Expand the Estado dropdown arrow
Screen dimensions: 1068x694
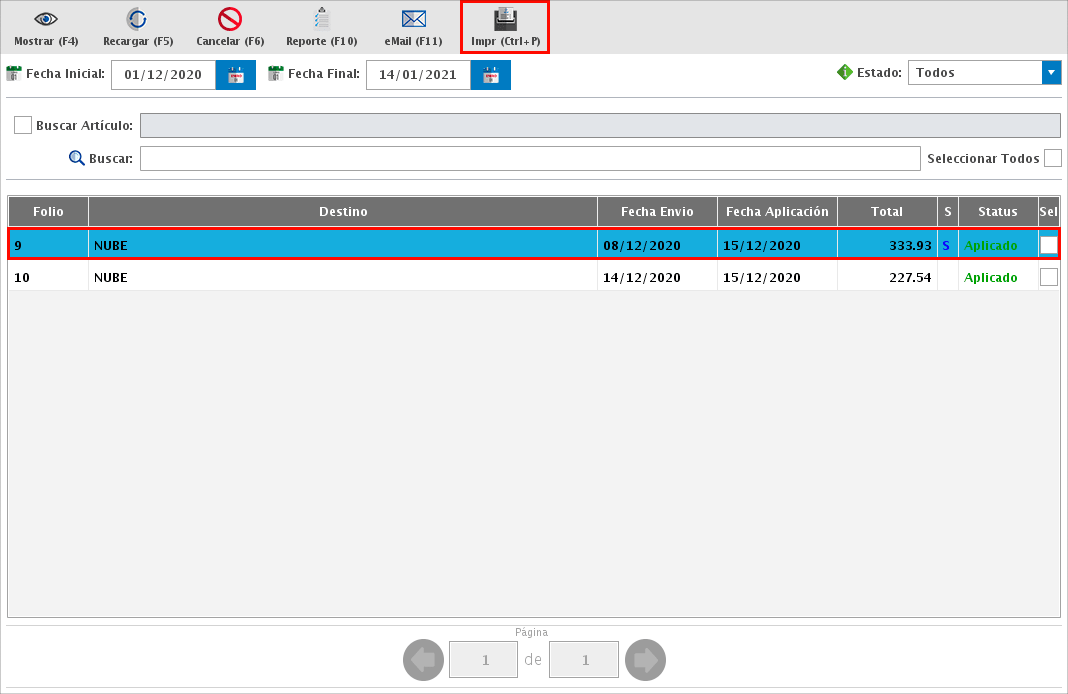click(x=1051, y=73)
